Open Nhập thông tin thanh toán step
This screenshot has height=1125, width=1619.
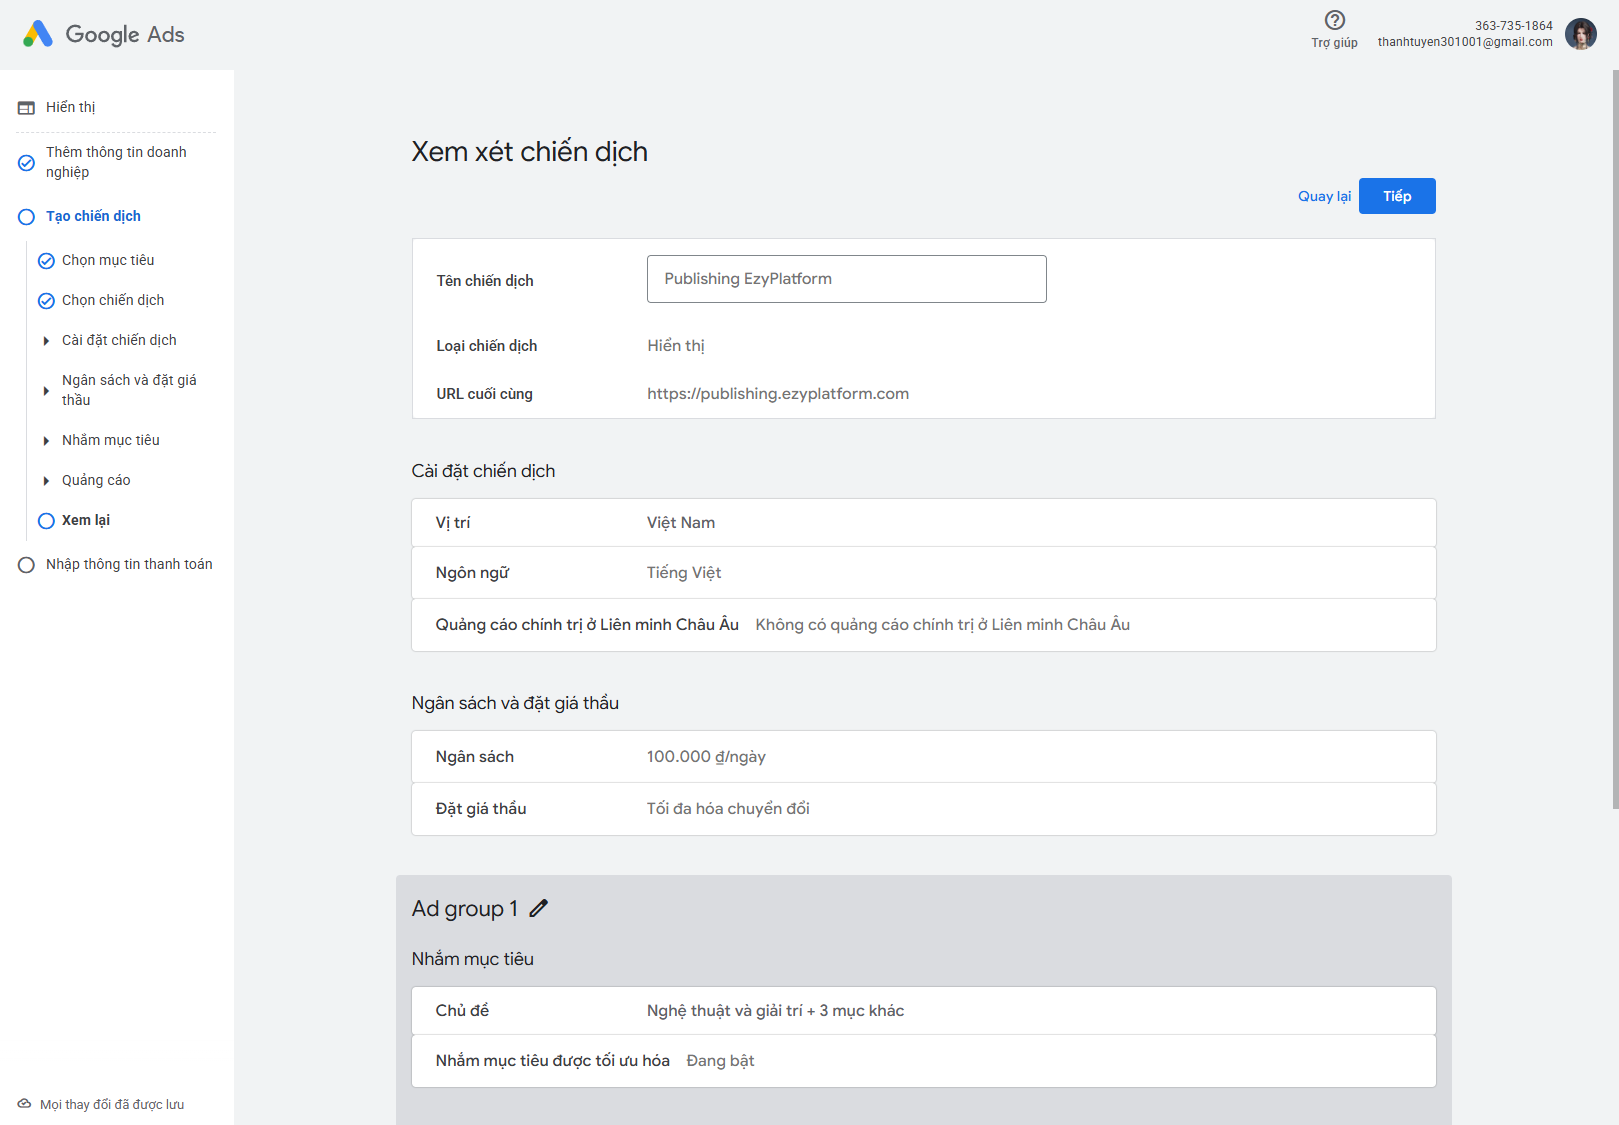[129, 564]
